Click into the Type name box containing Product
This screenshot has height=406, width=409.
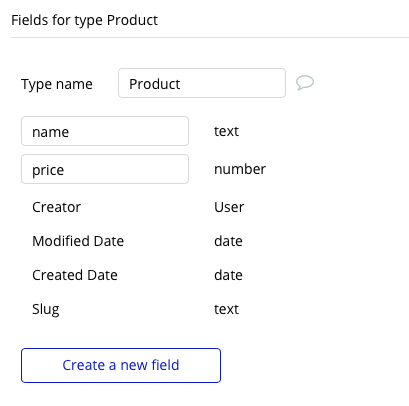pyautogui.click(x=202, y=83)
